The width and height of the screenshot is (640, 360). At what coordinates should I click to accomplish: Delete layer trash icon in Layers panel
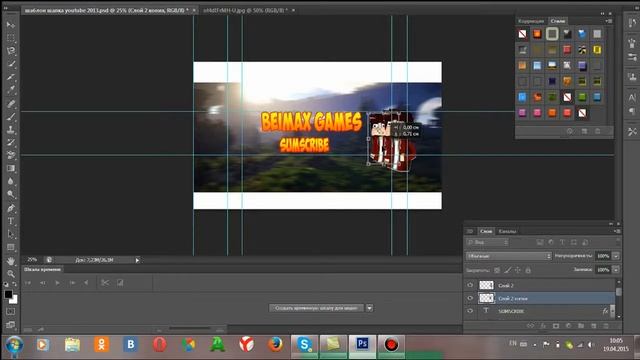pyautogui.click(x=606, y=326)
